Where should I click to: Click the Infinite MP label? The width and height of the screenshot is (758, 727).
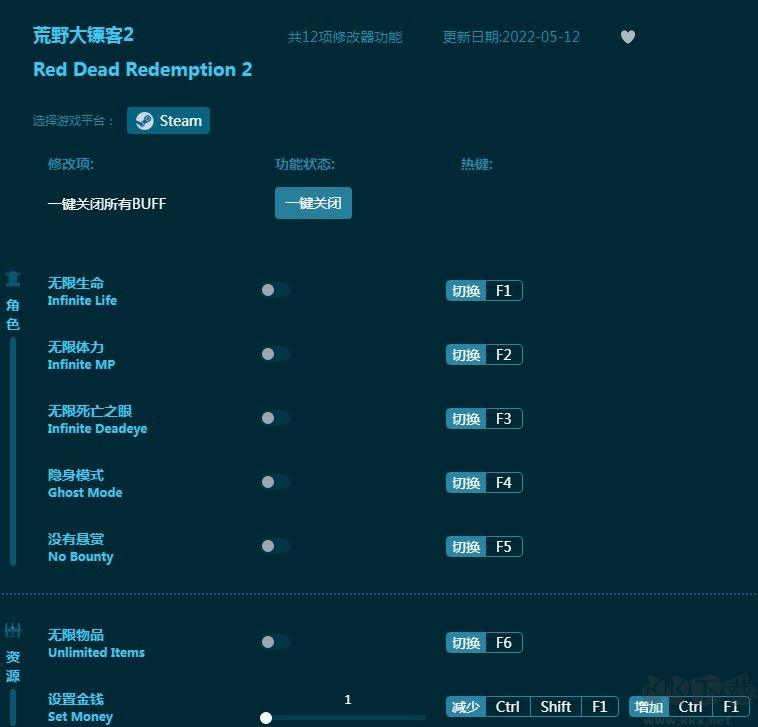[81, 364]
